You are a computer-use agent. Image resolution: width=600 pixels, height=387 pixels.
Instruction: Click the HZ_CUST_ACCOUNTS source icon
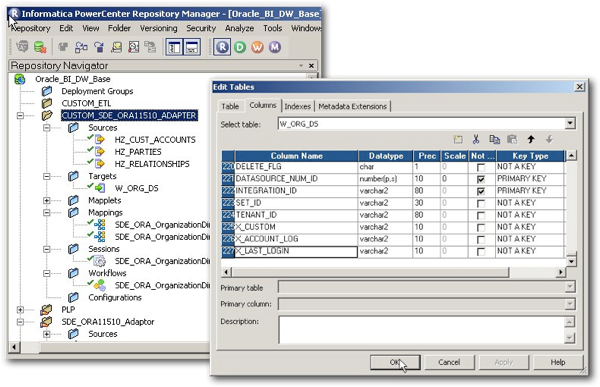pyautogui.click(x=100, y=139)
